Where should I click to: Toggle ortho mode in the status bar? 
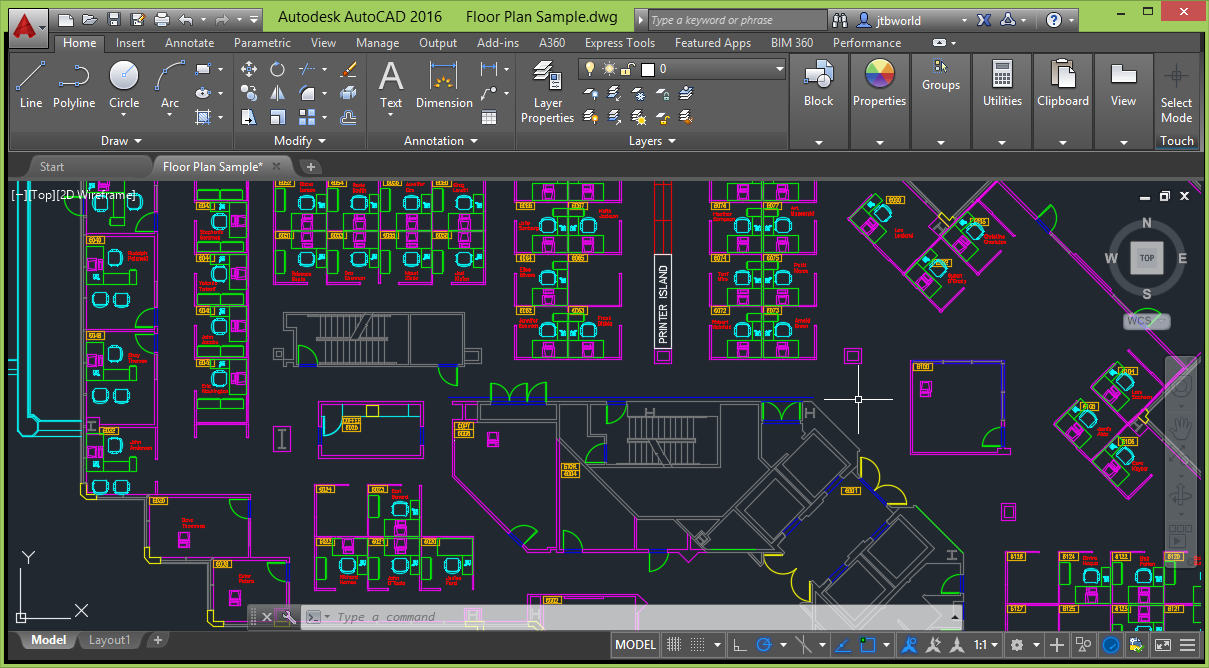coord(741,645)
